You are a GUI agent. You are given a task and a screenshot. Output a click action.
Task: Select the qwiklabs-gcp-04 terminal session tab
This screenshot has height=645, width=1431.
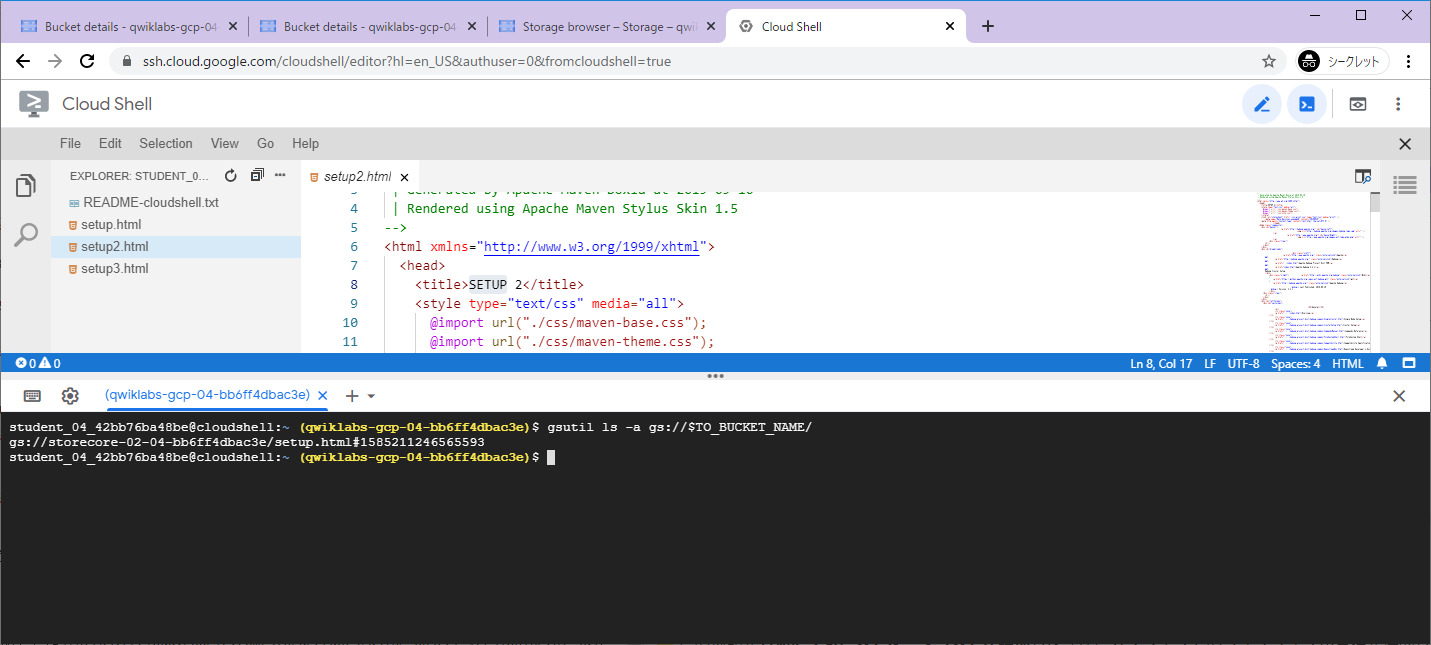tap(208, 395)
